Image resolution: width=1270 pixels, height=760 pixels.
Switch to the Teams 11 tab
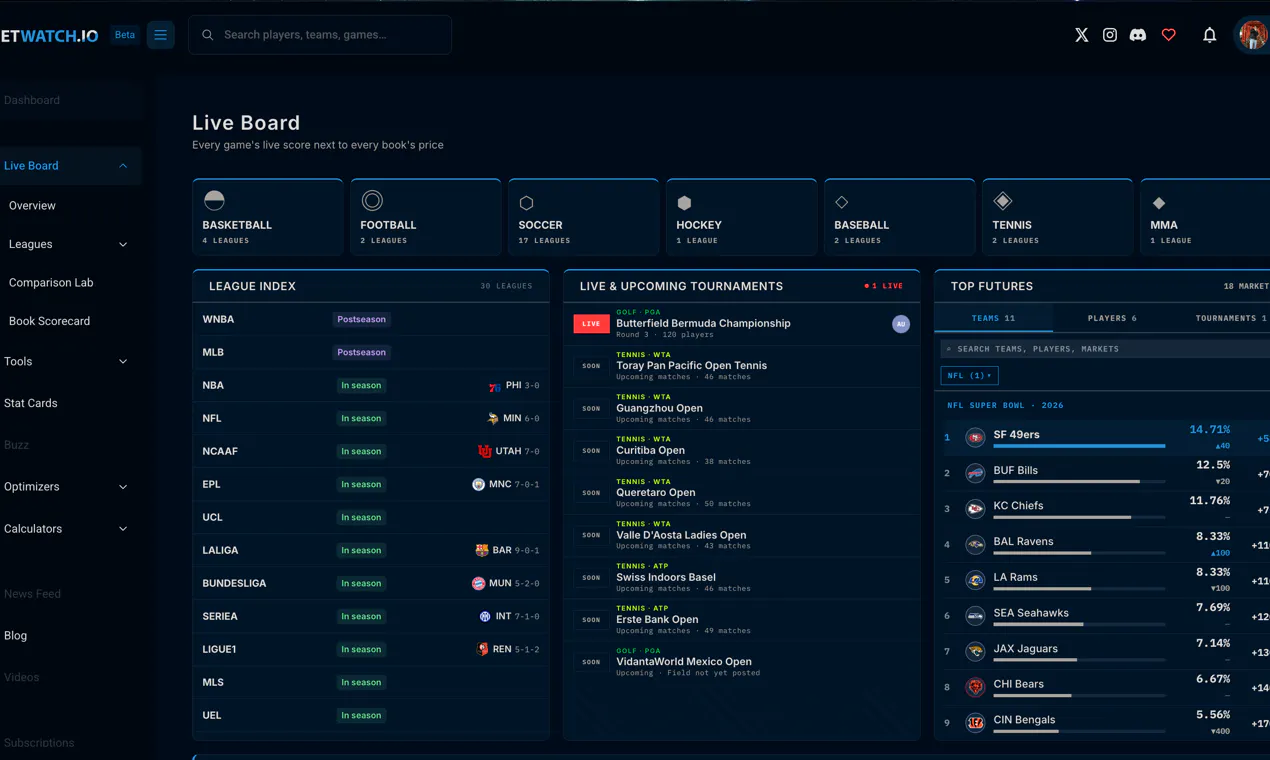click(993, 318)
